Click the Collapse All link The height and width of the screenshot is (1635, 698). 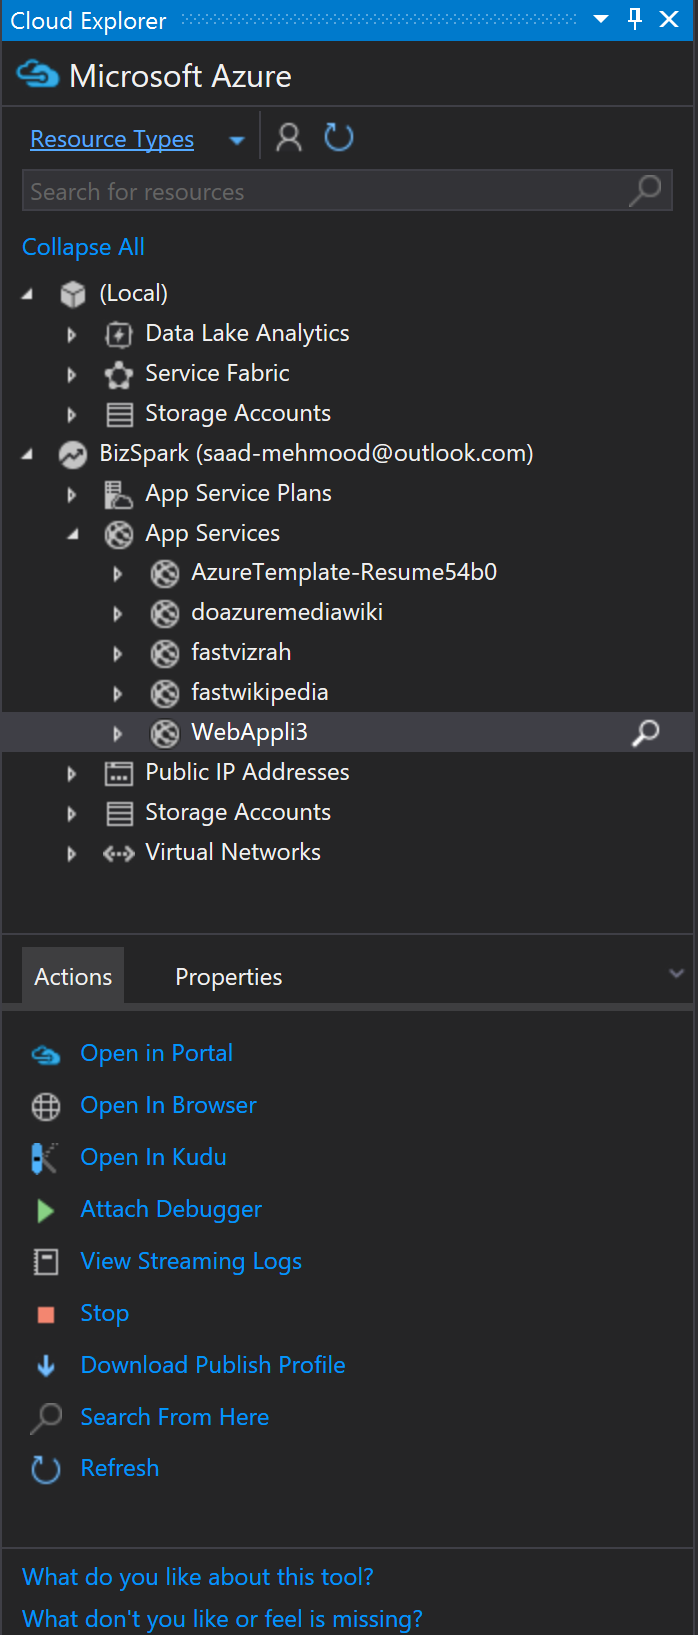[x=83, y=246]
